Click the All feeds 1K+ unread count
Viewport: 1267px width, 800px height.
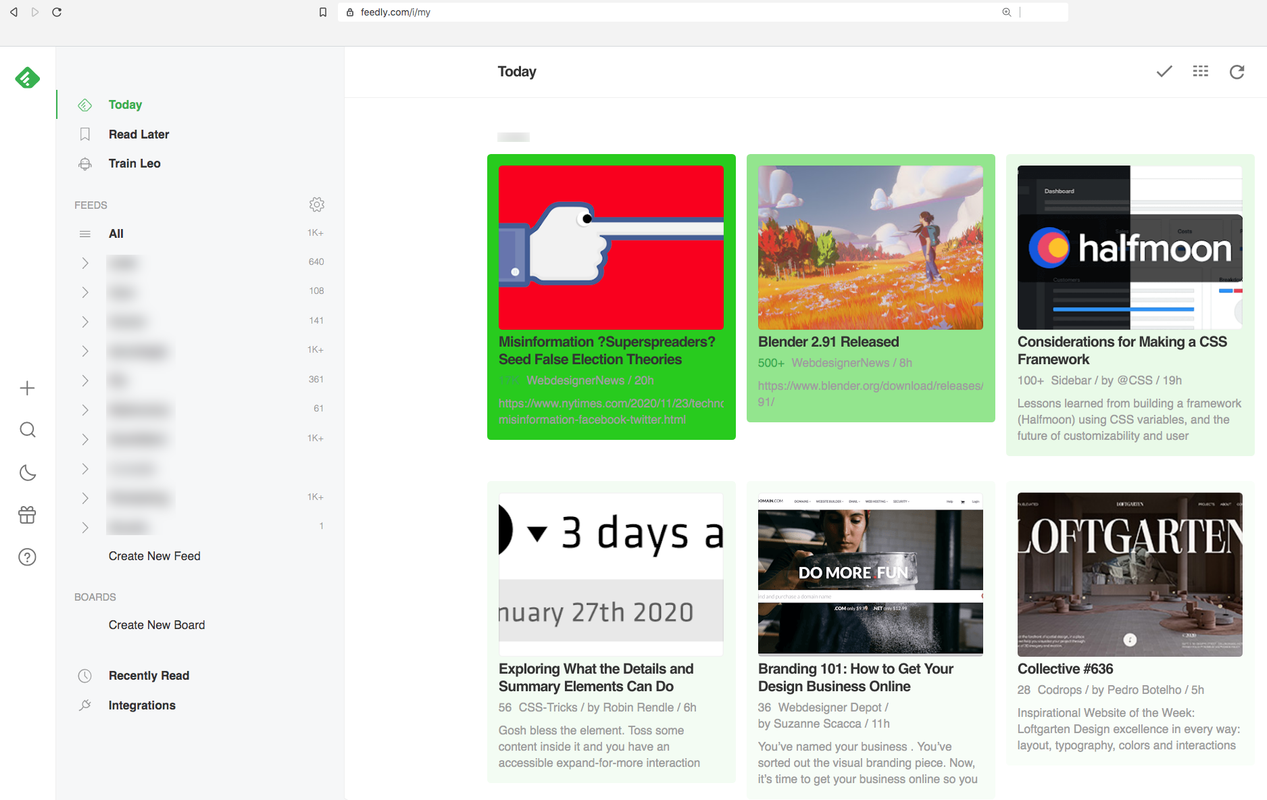pyautogui.click(x=315, y=233)
